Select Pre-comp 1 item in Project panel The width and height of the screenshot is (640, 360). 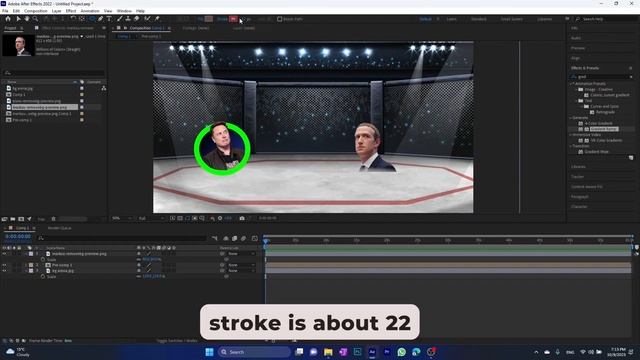click(x=22, y=120)
